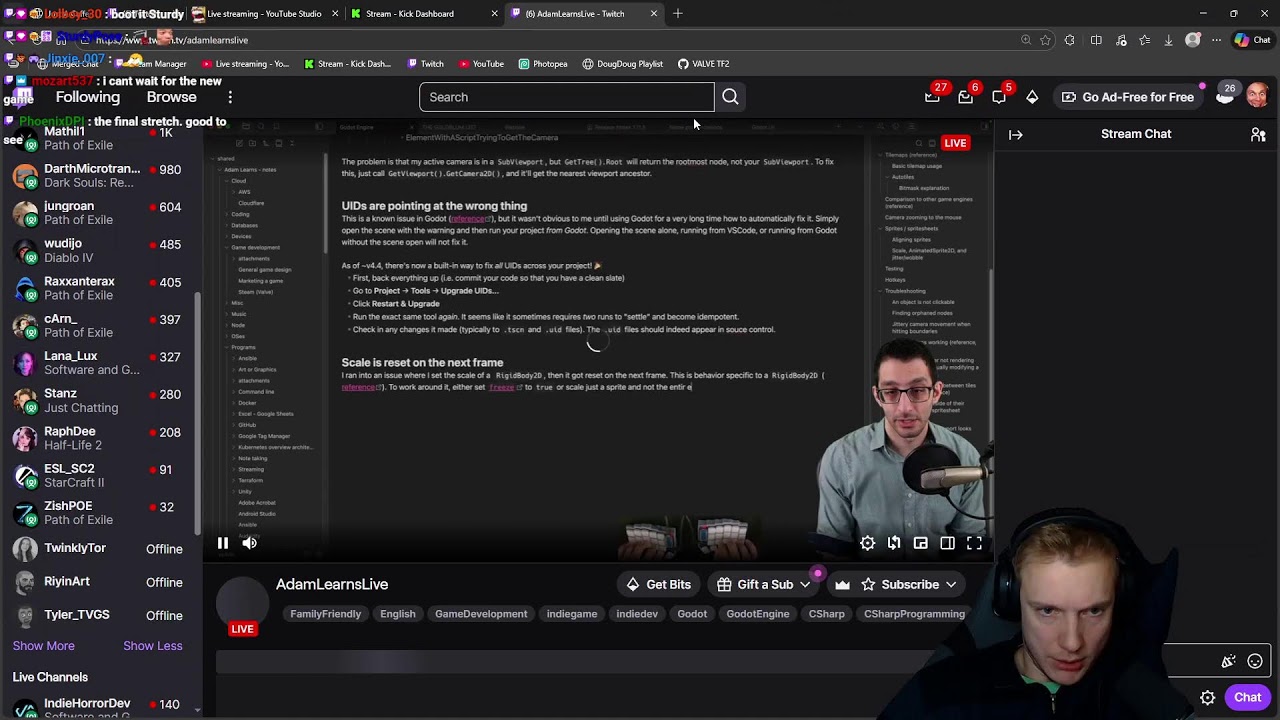Open video player settings gear
1280x720 pixels.
tap(867, 543)
